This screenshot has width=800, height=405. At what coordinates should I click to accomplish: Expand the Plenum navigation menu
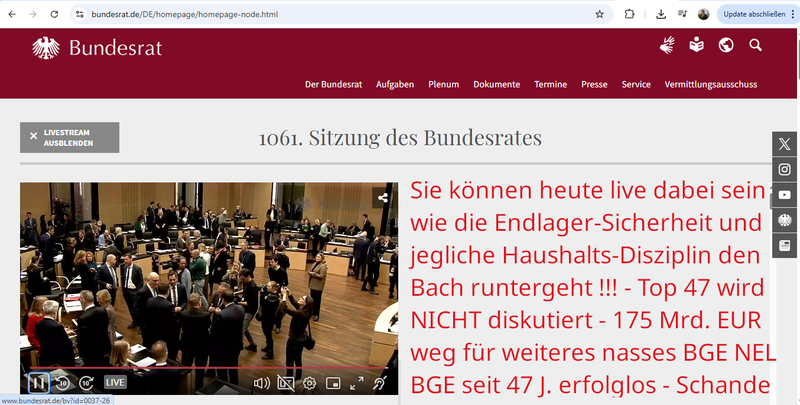443,84
